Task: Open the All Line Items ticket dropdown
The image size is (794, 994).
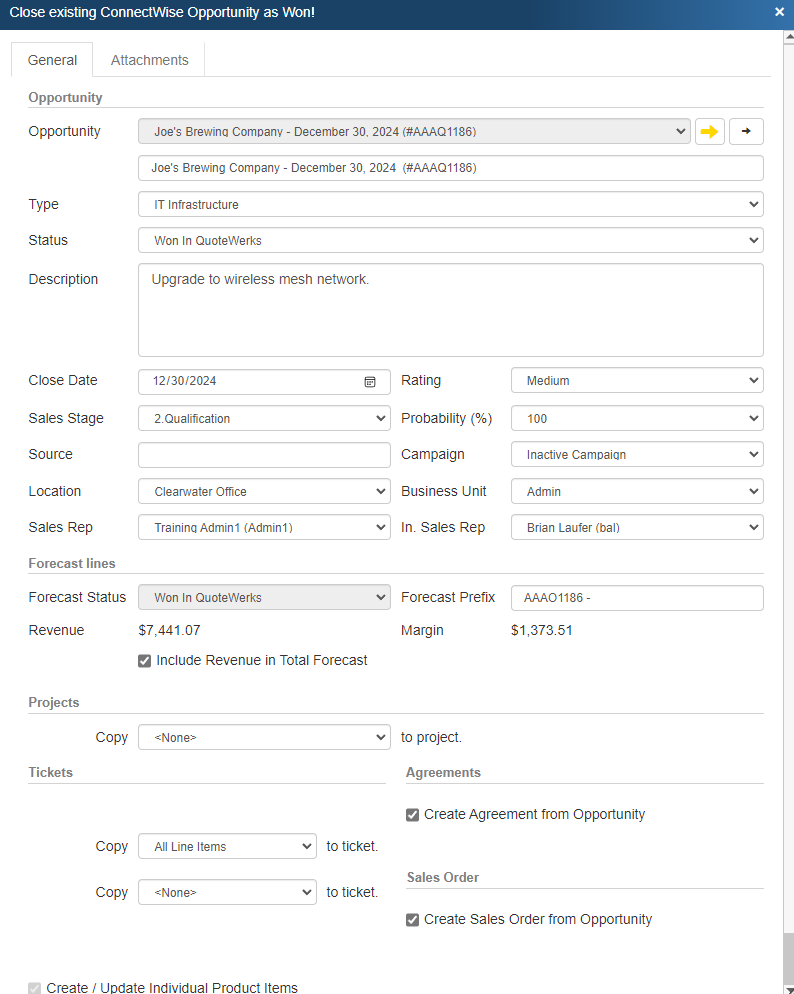Action: [x=227, y=847]
